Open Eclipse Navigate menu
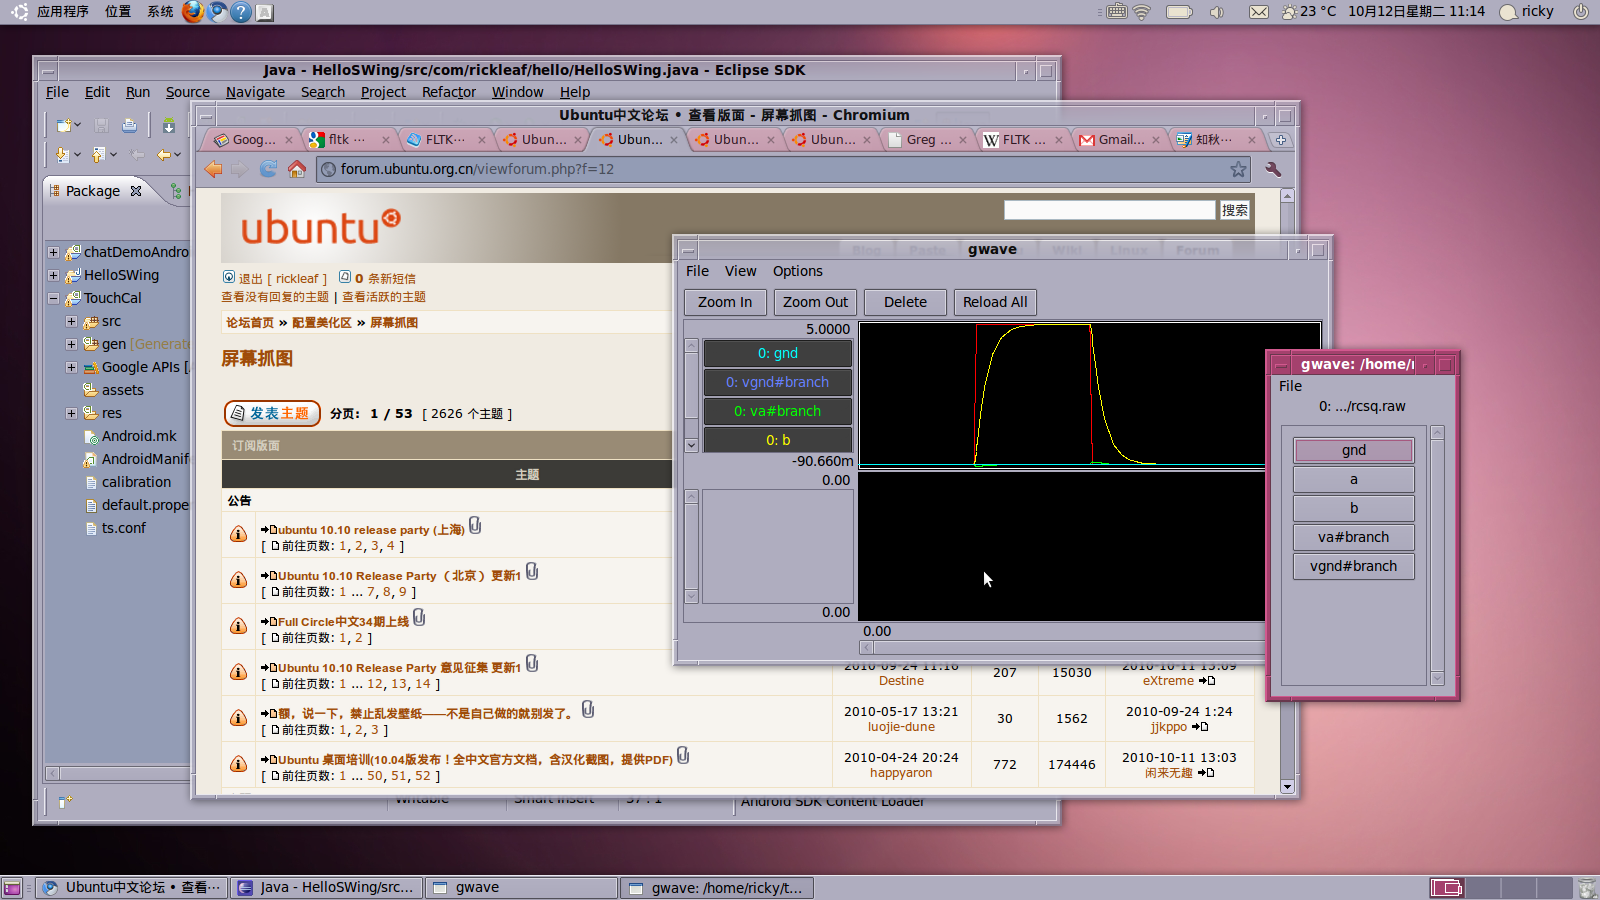Viewport: 1600px width, 900px height. [x=255, y=92]
